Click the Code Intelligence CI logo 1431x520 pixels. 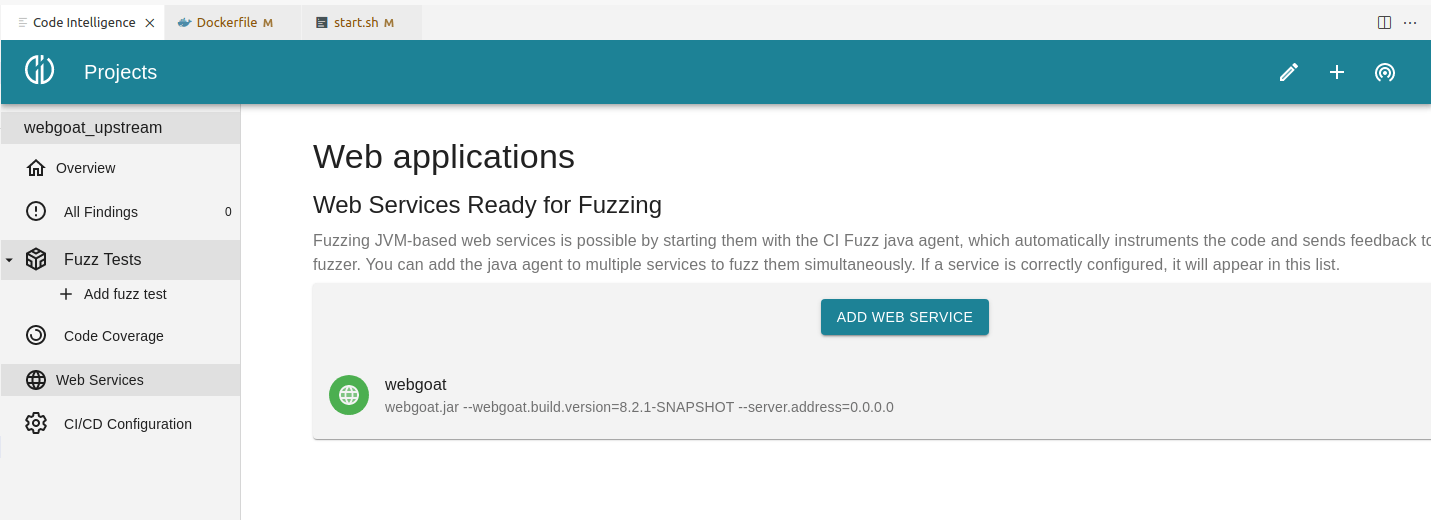40,70
